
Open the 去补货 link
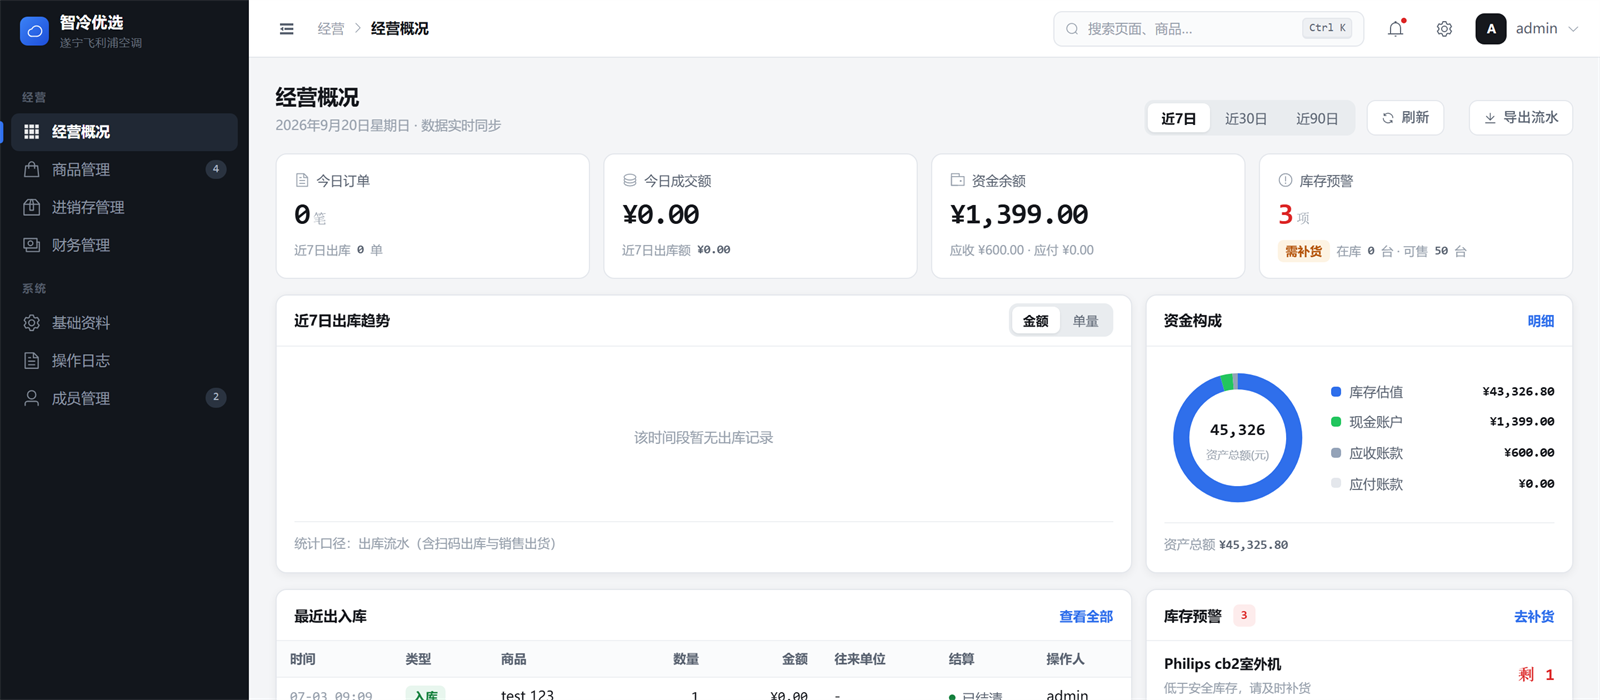point(1534,617)
